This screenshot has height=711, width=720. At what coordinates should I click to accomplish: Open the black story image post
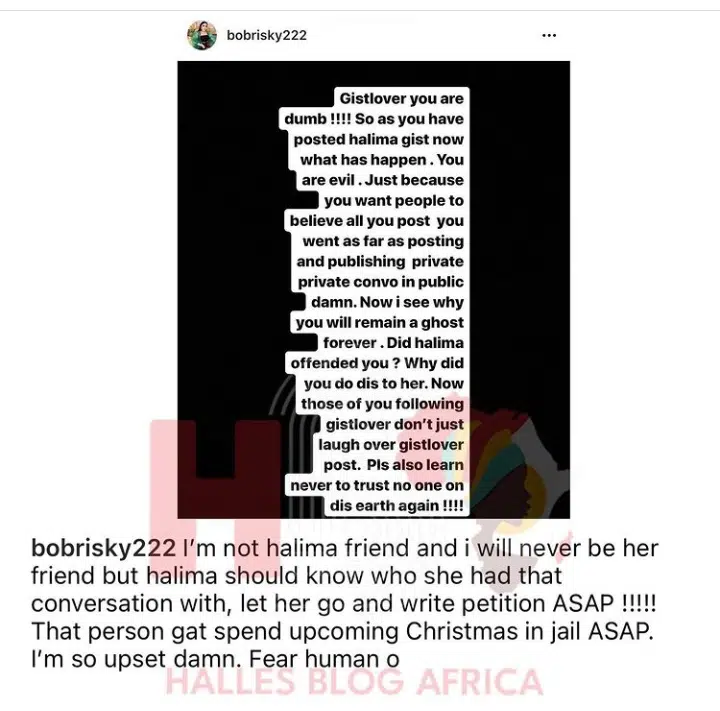point(374,290)
